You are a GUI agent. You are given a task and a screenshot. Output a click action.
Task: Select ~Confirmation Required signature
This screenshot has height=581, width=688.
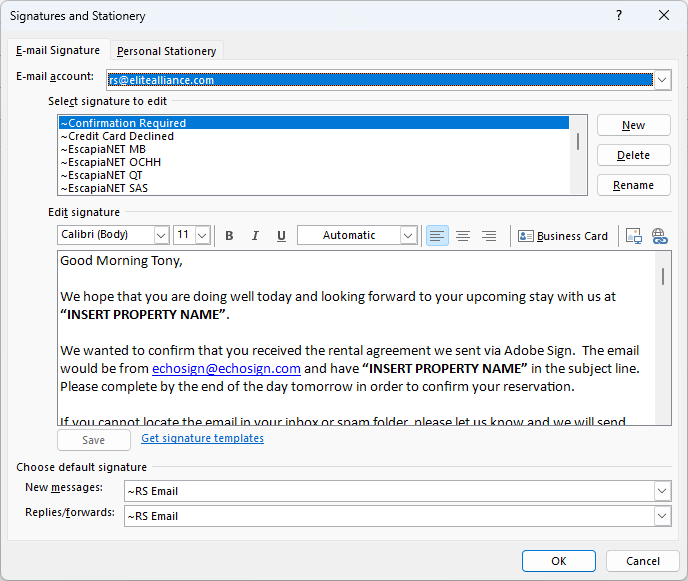314,123
